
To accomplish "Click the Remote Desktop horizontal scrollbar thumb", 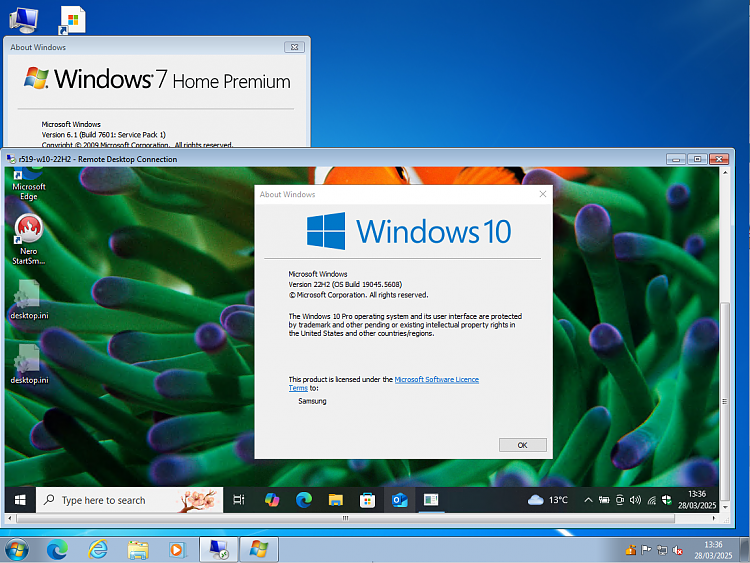I will (x=345, y=518).
